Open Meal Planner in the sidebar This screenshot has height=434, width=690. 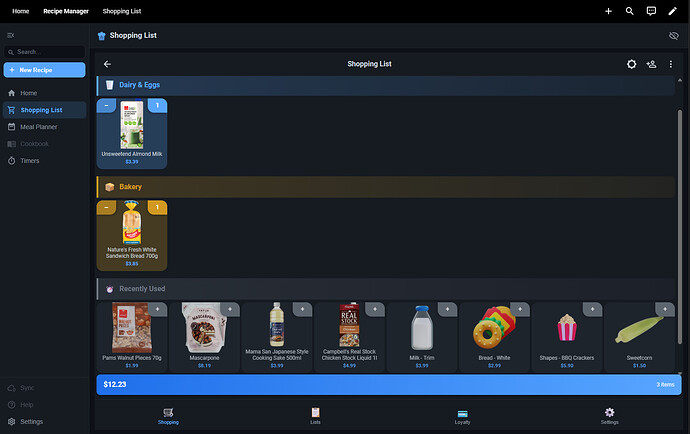pyautogui.click(x=44, y=127)
